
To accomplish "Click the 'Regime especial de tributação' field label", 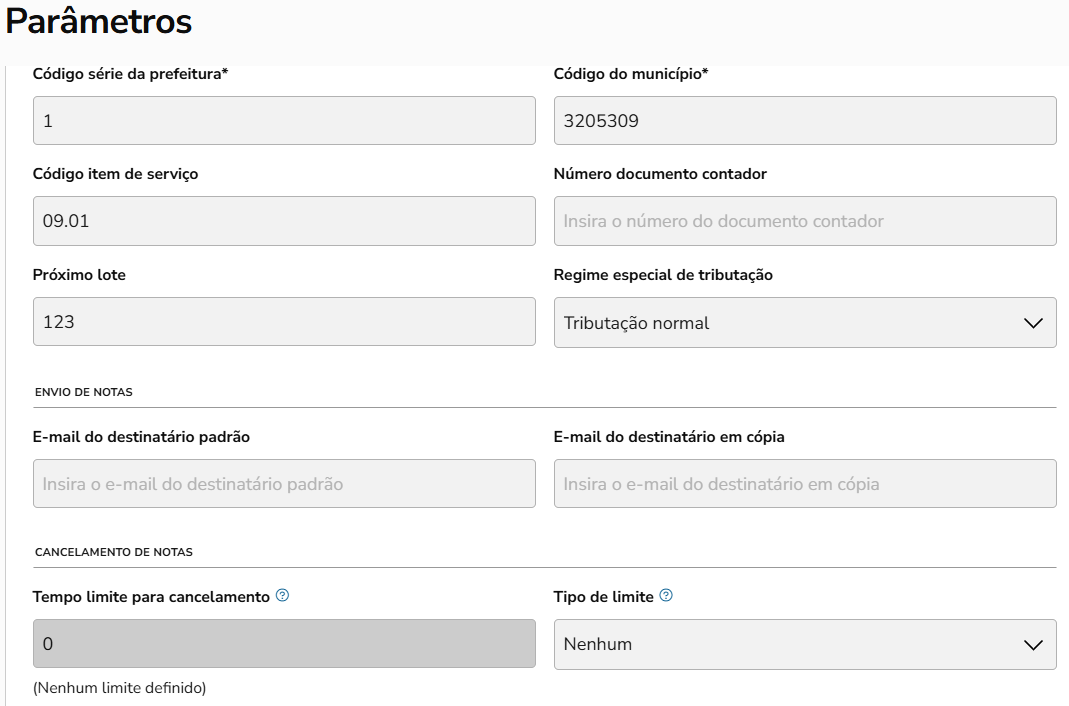I will pos(663,275).
